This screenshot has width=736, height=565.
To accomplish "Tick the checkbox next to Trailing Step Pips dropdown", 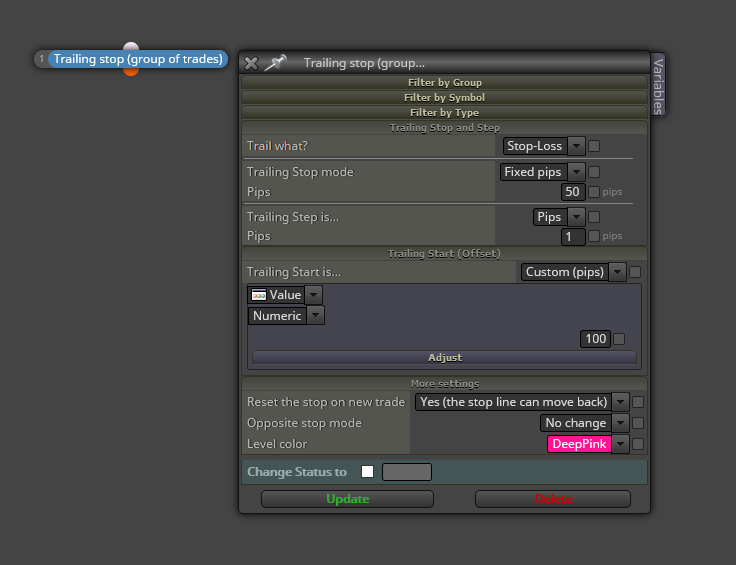I will coord(594,217).
